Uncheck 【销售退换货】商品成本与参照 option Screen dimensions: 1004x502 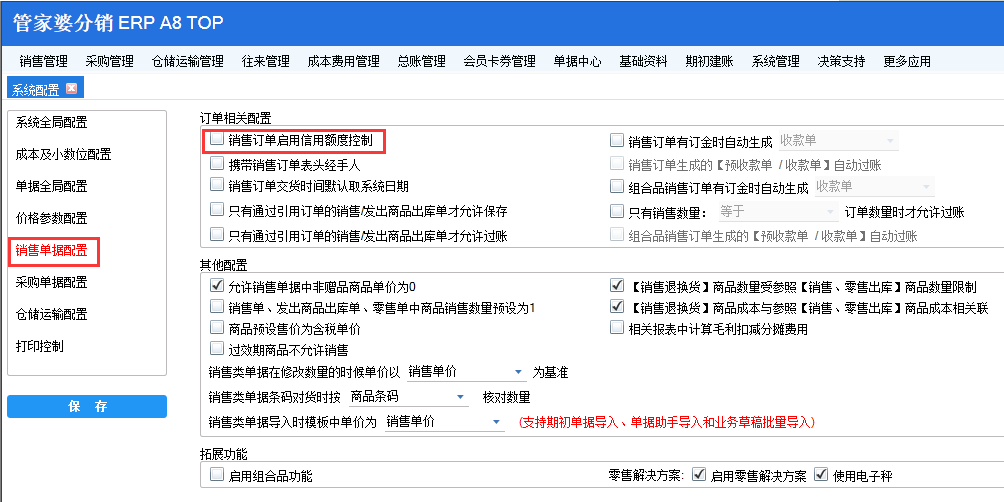tap(617, 307)
